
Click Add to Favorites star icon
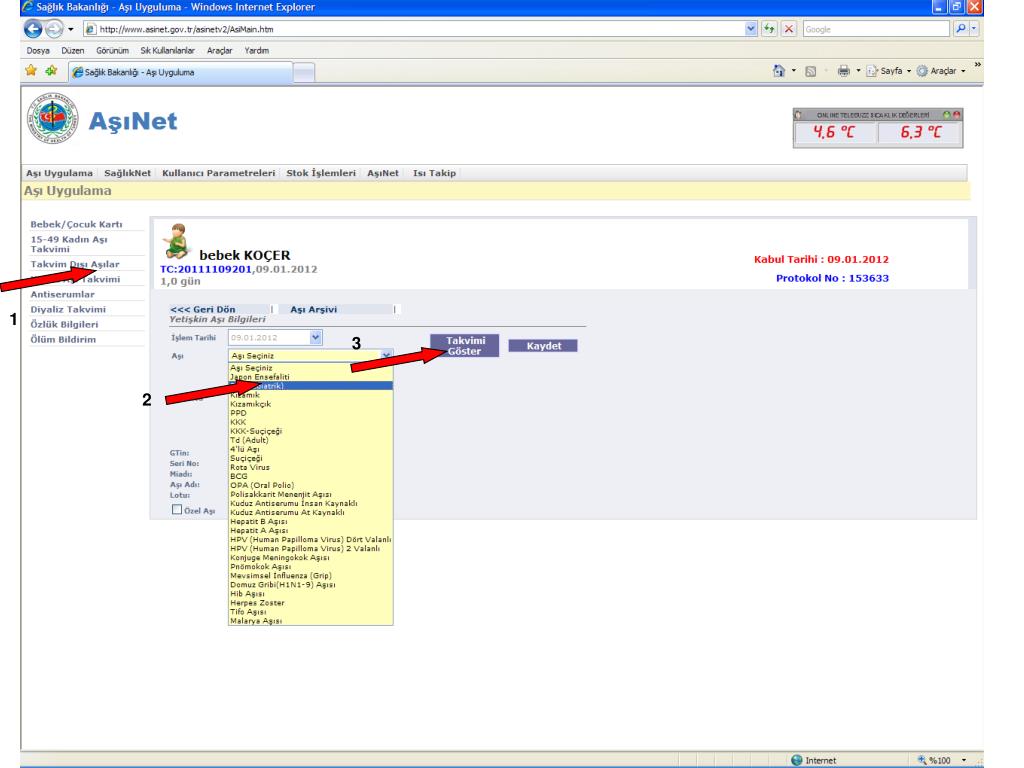click(x=51, y=71)
